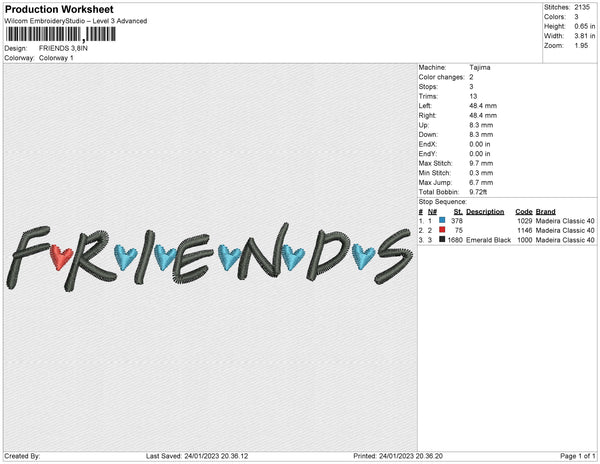
Task: Click the Production Worksheet title
Action: click(x=59, y=9)
